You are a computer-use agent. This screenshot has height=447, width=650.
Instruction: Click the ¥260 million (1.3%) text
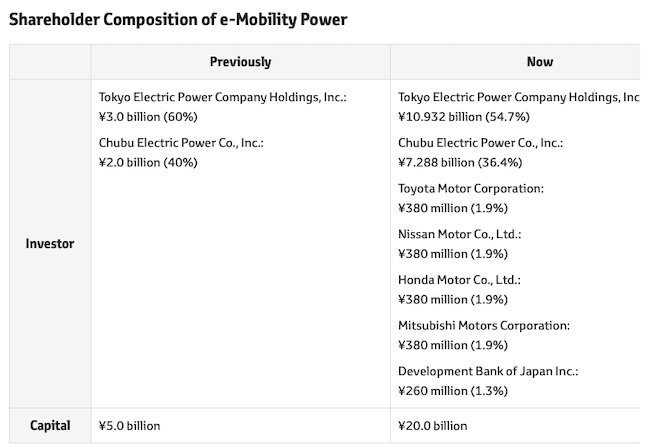point(453,390)
